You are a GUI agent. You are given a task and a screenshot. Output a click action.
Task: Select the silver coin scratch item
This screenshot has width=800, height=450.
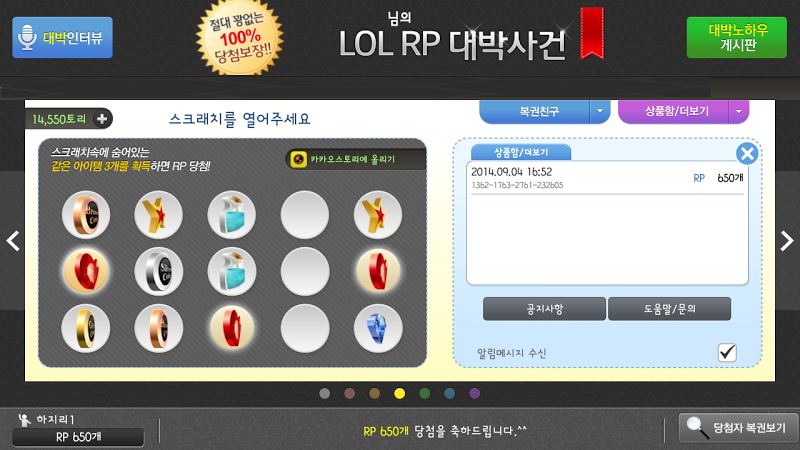[x=158, y=271]
